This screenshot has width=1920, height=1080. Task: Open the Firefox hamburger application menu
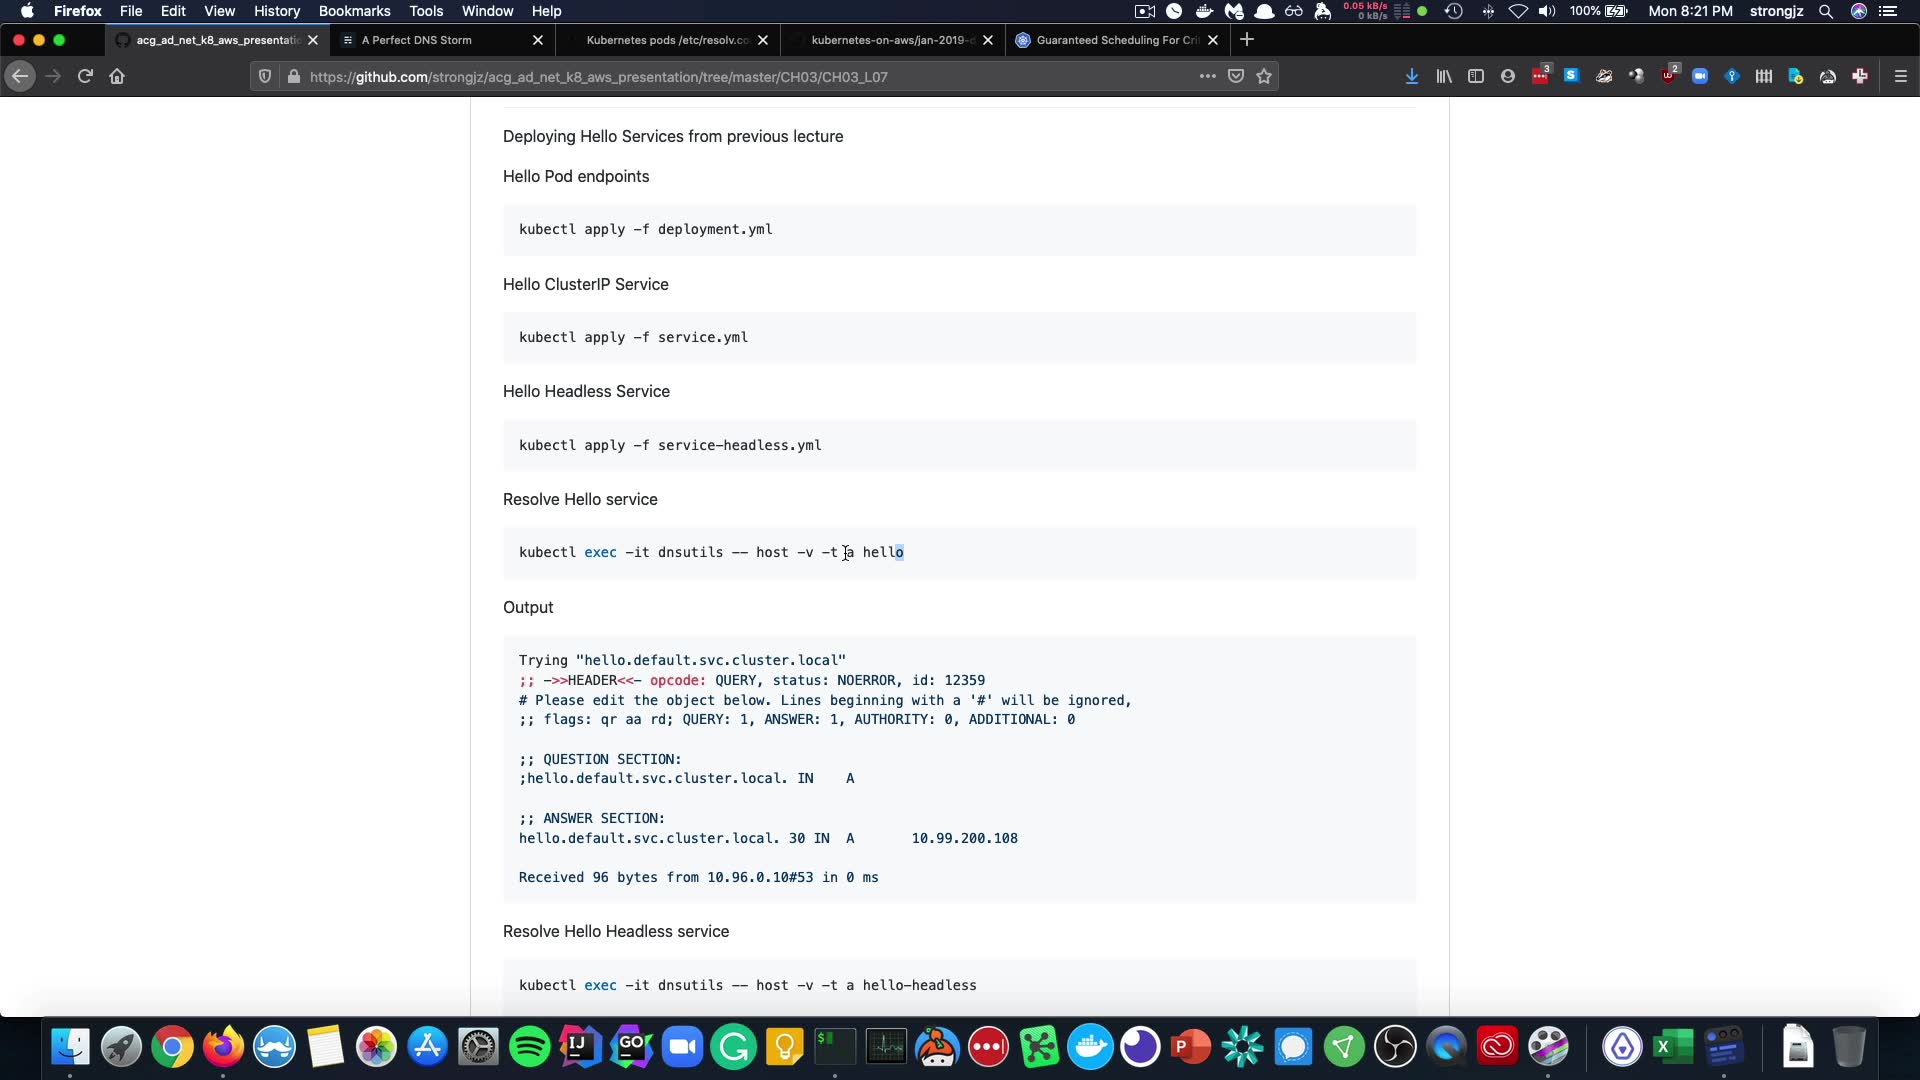(x=1901, y=77)
